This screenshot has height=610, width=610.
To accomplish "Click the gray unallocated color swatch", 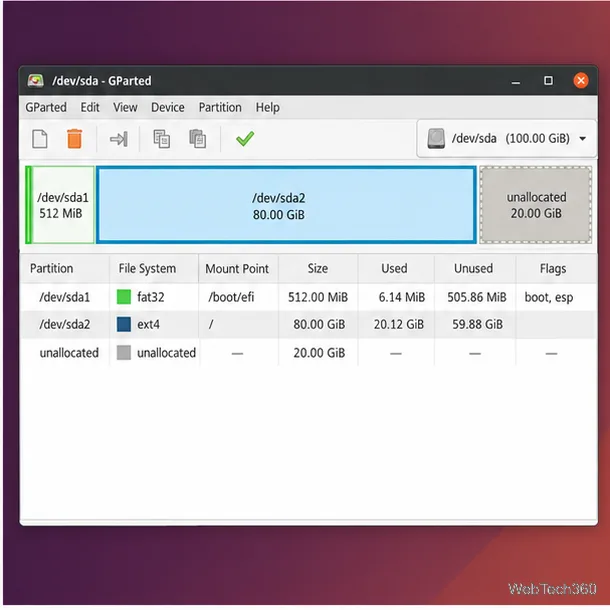I will [x=124, y=352].
